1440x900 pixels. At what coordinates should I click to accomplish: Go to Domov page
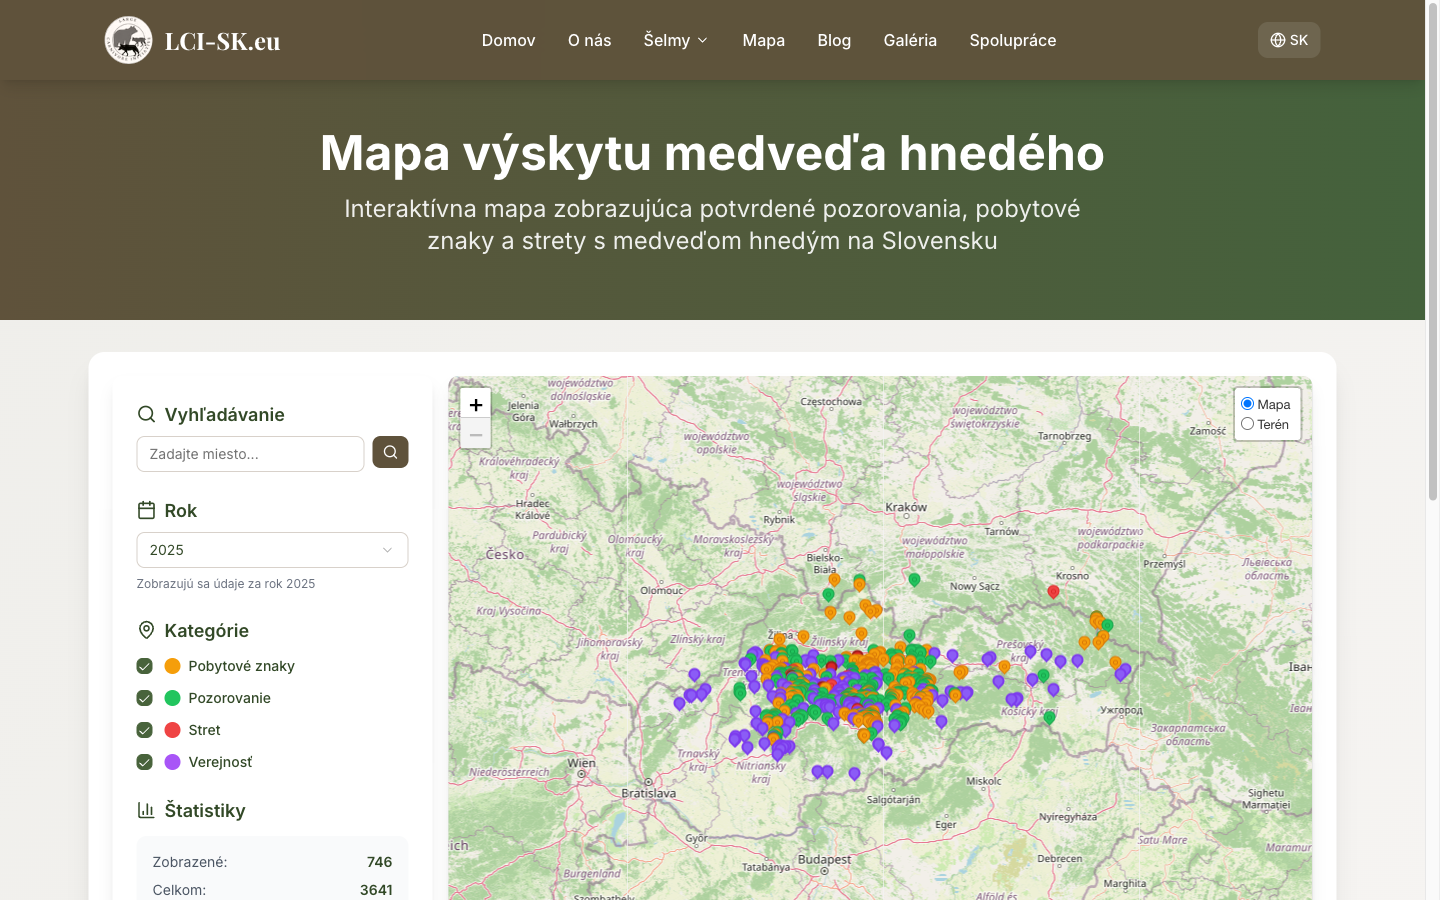click(x=509, y=40)
